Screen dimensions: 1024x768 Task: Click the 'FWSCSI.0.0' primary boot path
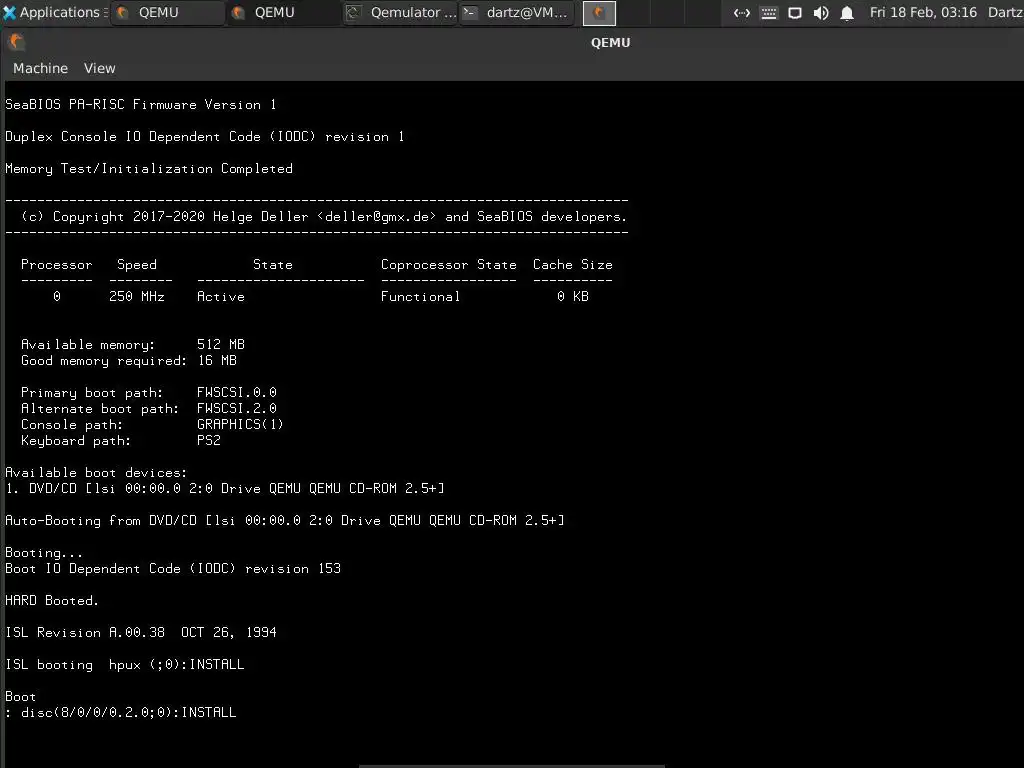coord(236,392)
